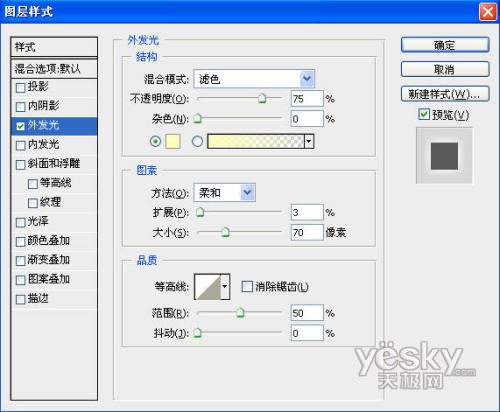Image resolution: width=500 pixels, height=412 pixels.
Task: Click the layer style preview thumbnail
Action: 444,156
